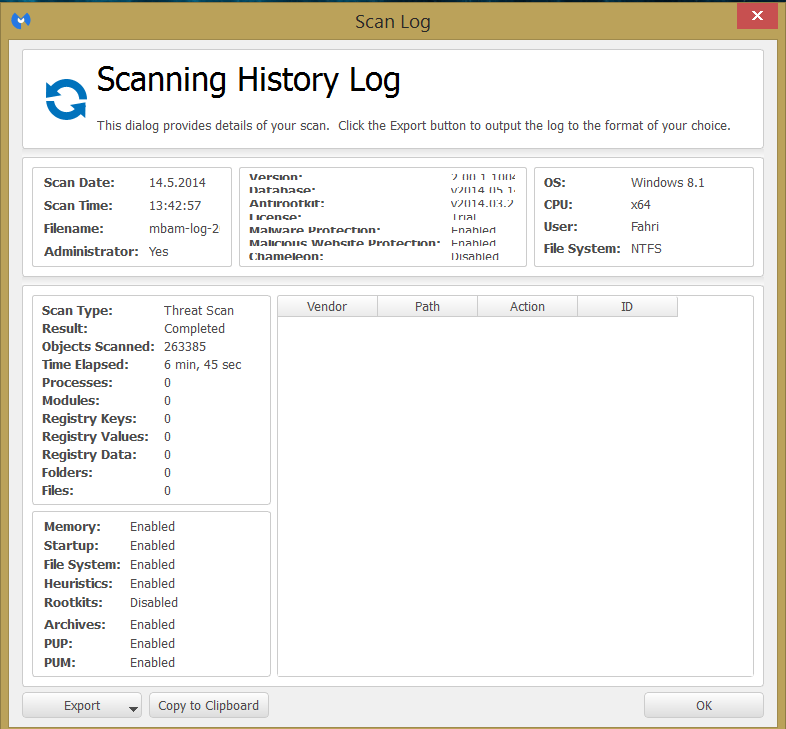786x729 pixels.
Task: Click the File System Enabled value in scan options
Action: (x=152, y=565)
